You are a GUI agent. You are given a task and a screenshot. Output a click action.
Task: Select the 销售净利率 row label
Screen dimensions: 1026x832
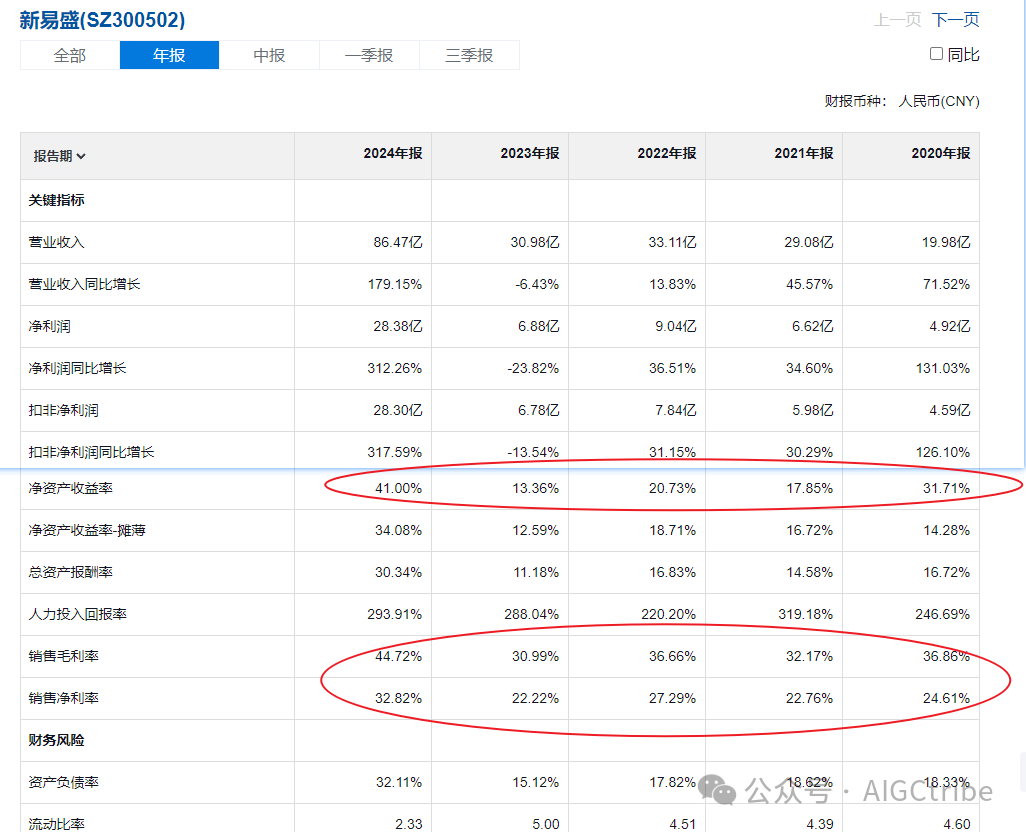(63, 698)
